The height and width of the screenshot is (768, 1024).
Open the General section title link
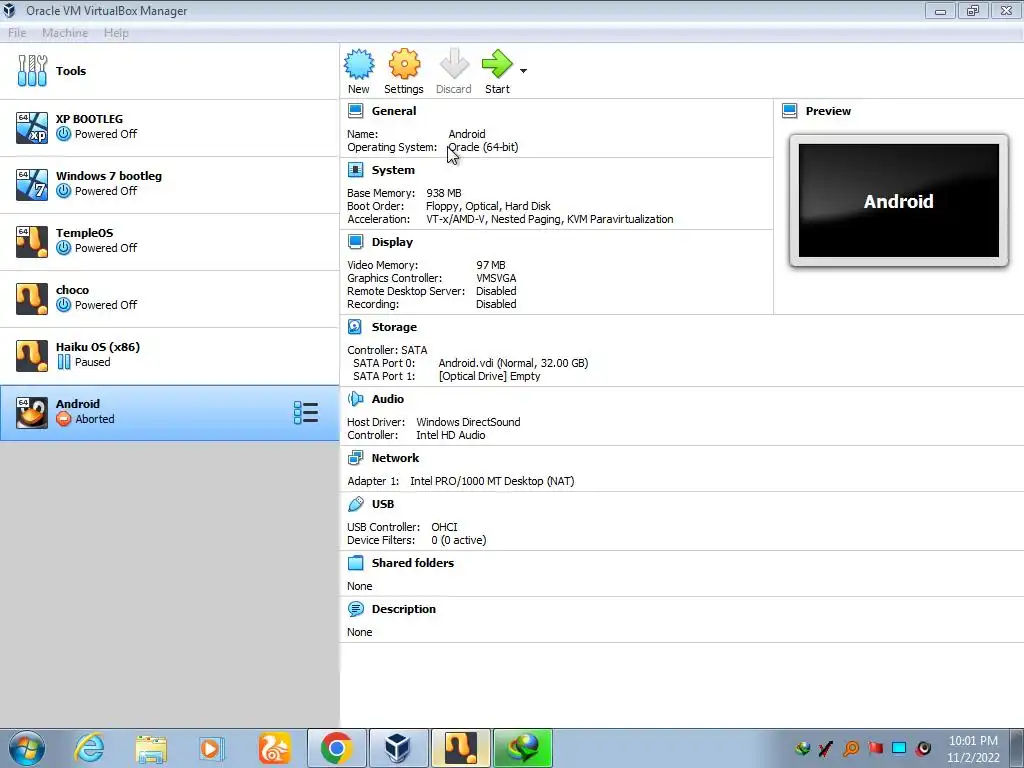click(394, 111)
